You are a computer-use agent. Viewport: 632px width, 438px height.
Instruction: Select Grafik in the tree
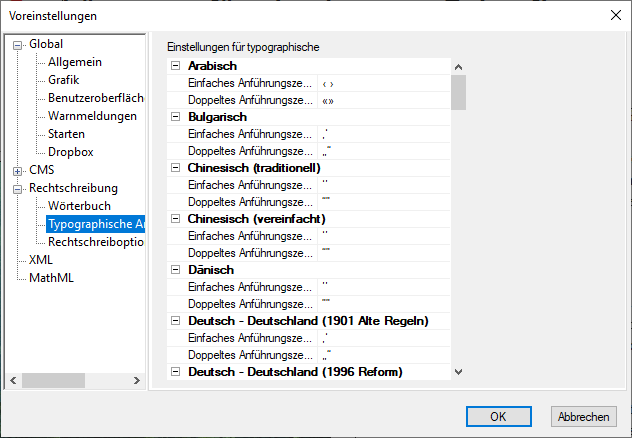tap(63, 80)
